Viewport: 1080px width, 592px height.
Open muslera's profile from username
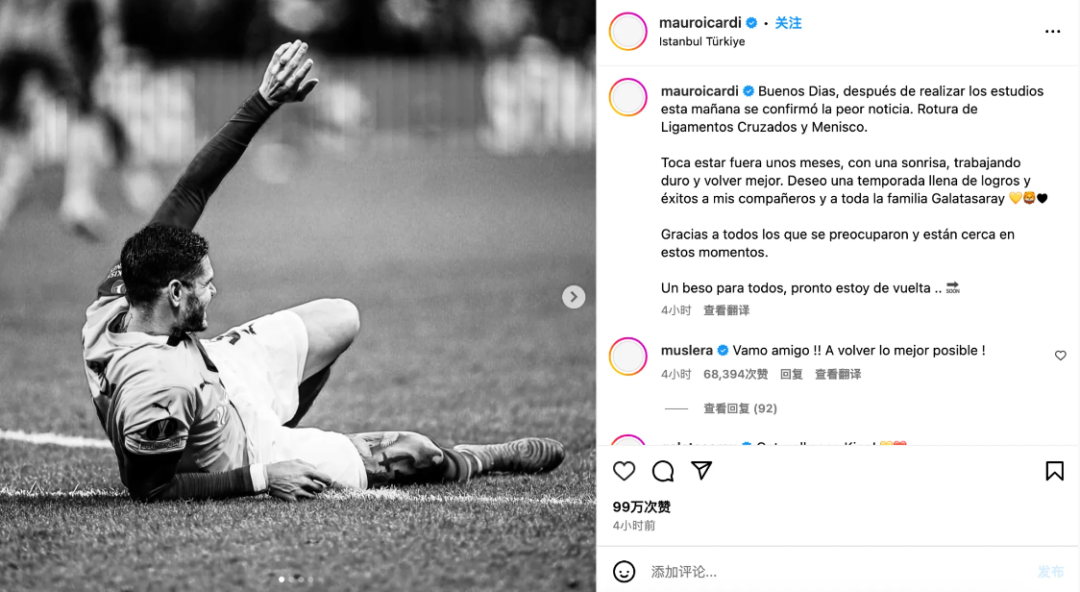[x=687, y=350]
